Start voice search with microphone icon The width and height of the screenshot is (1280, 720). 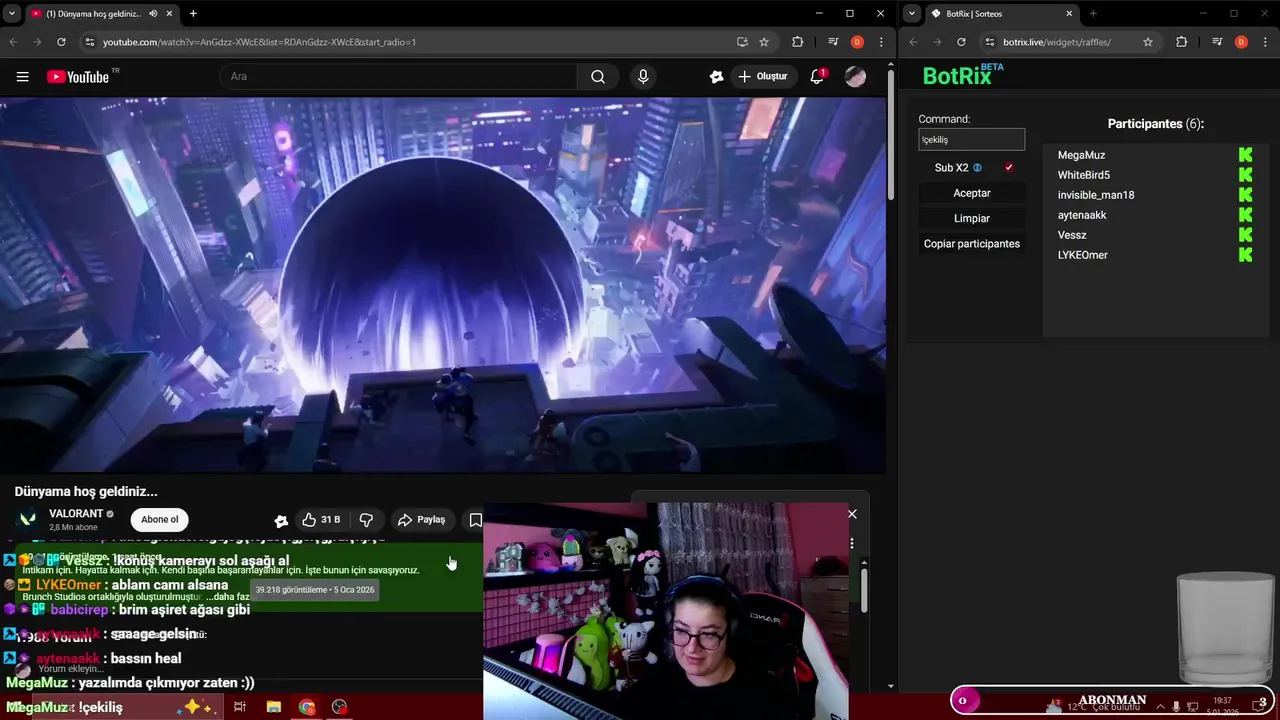point(643,77)
